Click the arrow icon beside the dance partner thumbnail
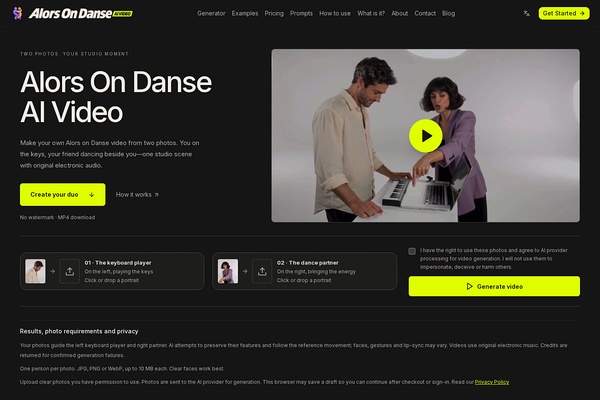This screenshot has width=600, height=400. pyautogui.click(x=245, y=271)
